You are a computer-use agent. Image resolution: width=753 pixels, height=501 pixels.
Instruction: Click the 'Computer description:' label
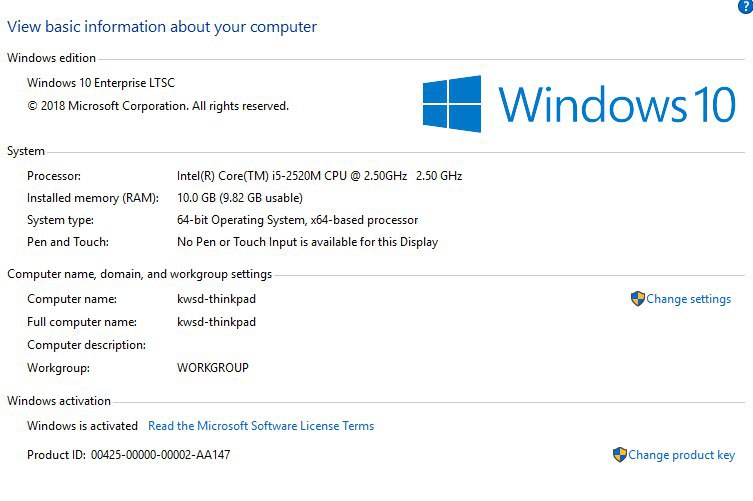click(86, 345)
